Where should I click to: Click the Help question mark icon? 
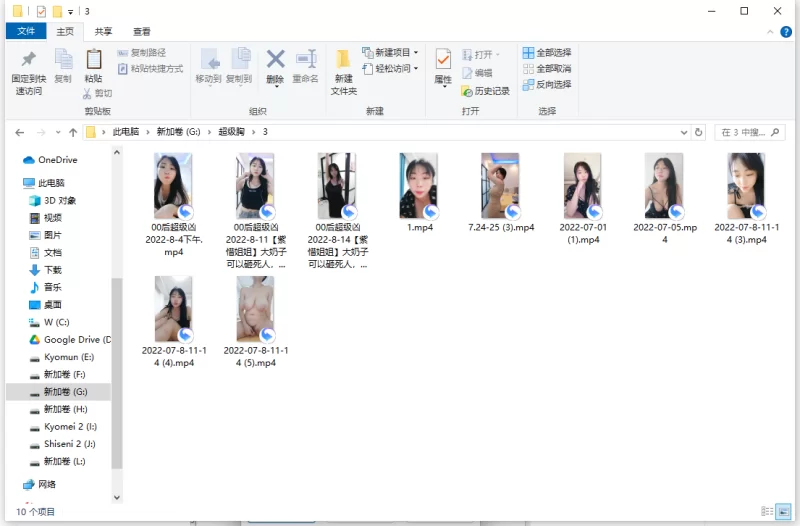[x=786, y=32]
